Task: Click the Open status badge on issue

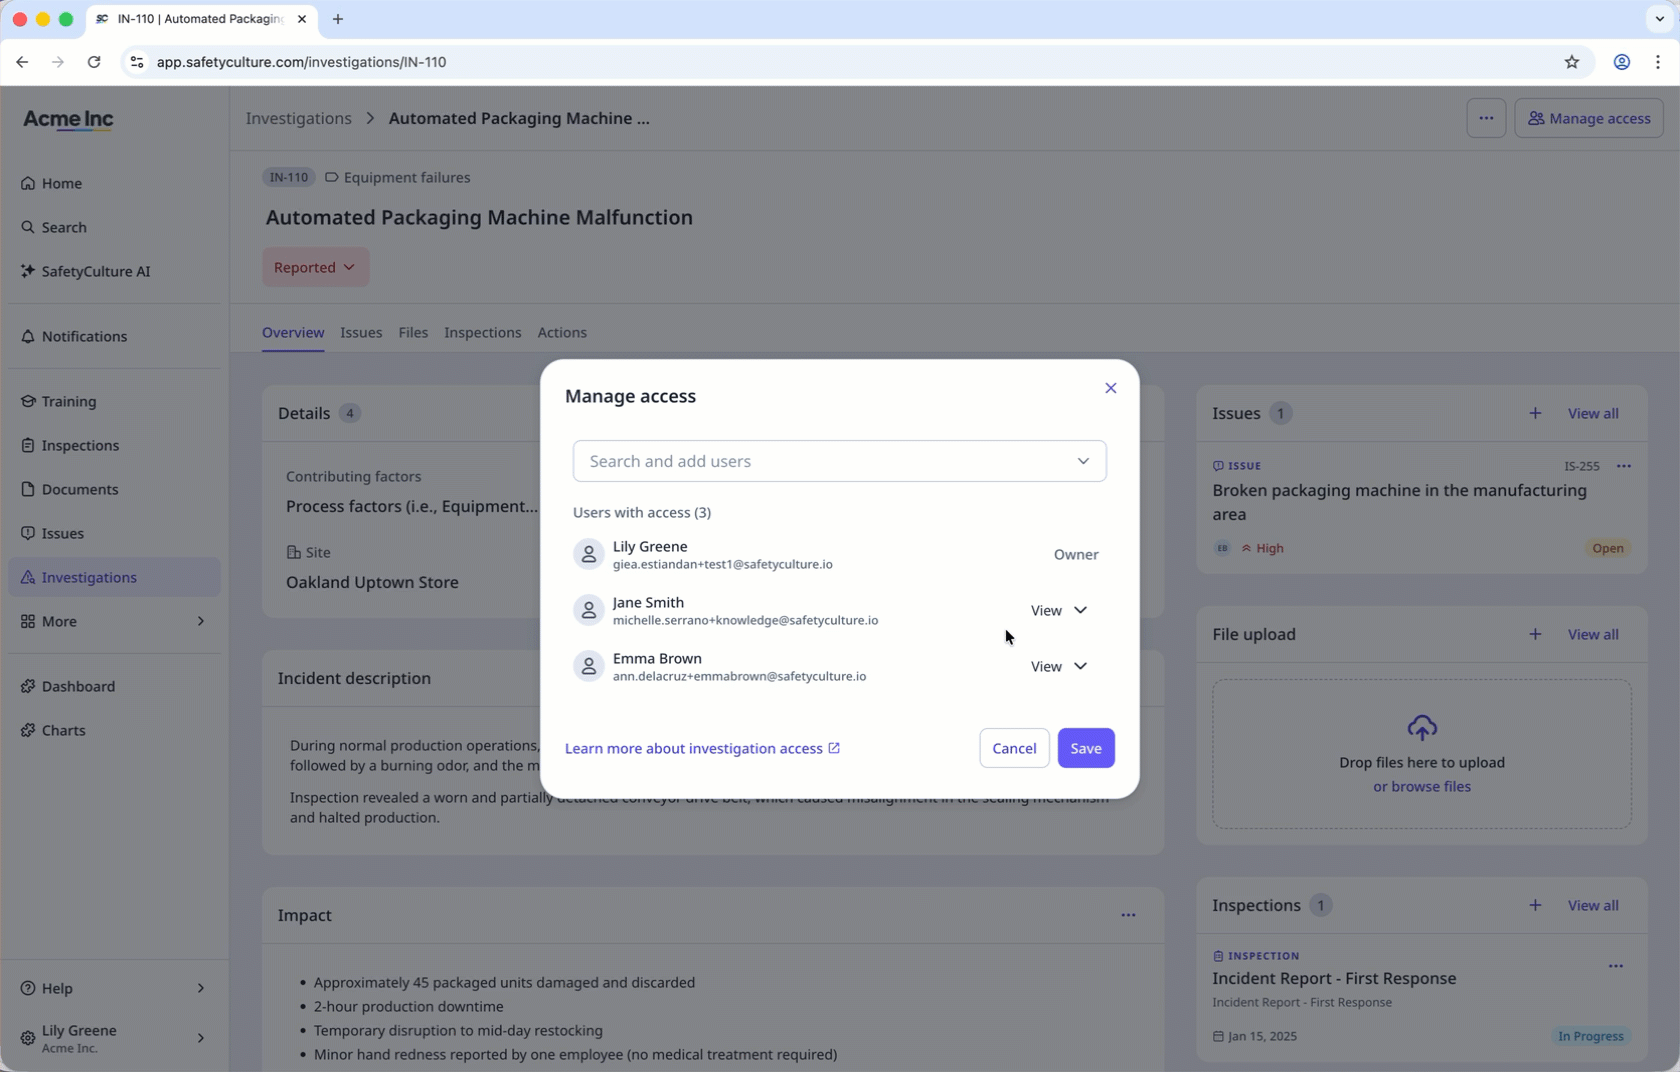Action: tap(1608, 548)
